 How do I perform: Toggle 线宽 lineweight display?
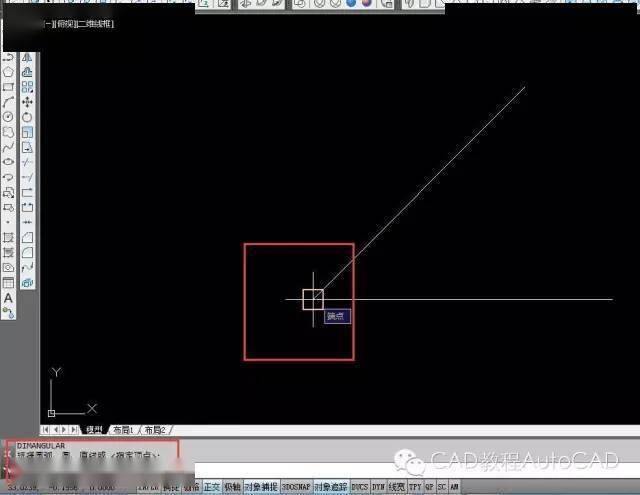397,487
